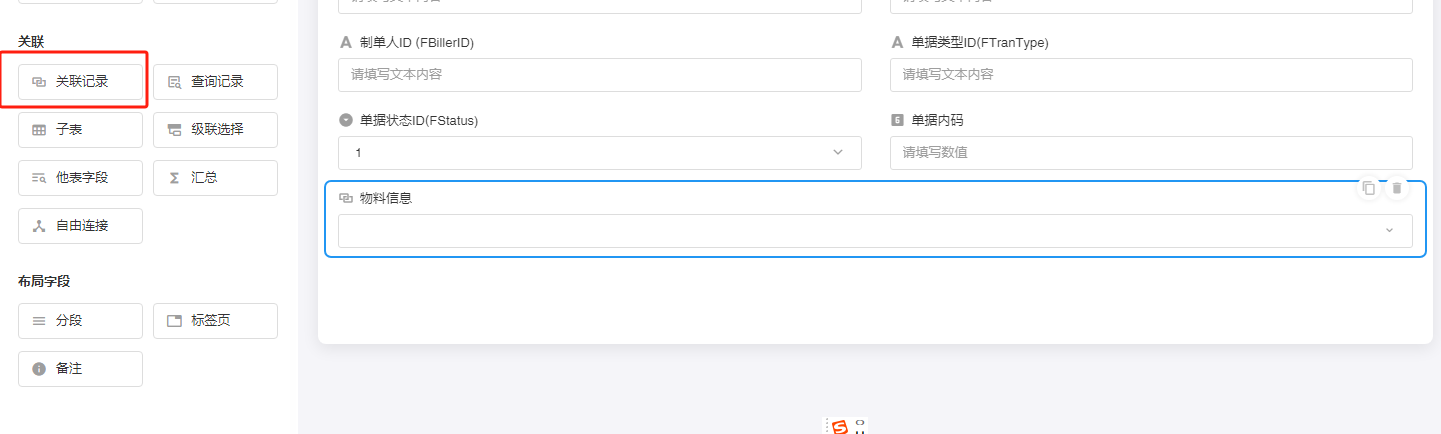Viewport: 1441px width, 434px height.
Task: Add a 级联选择 field
Action: click(x=215, y=130)
